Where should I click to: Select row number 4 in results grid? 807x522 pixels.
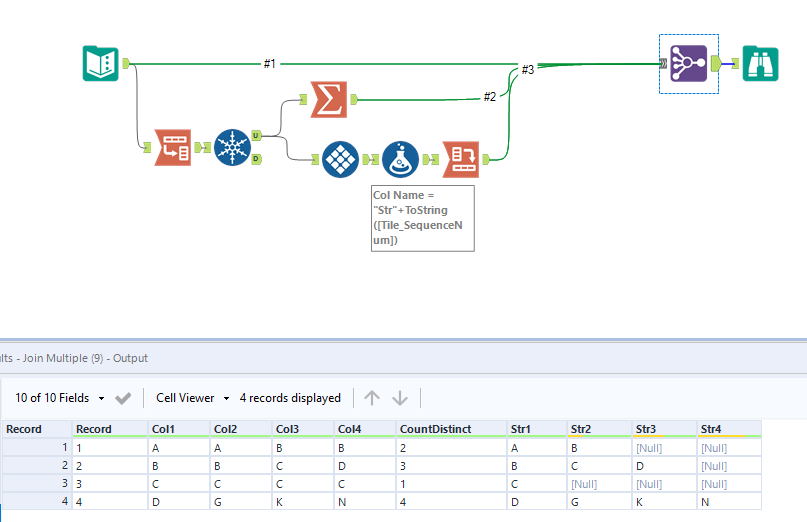pyautogui.click(x=37, y=501)
